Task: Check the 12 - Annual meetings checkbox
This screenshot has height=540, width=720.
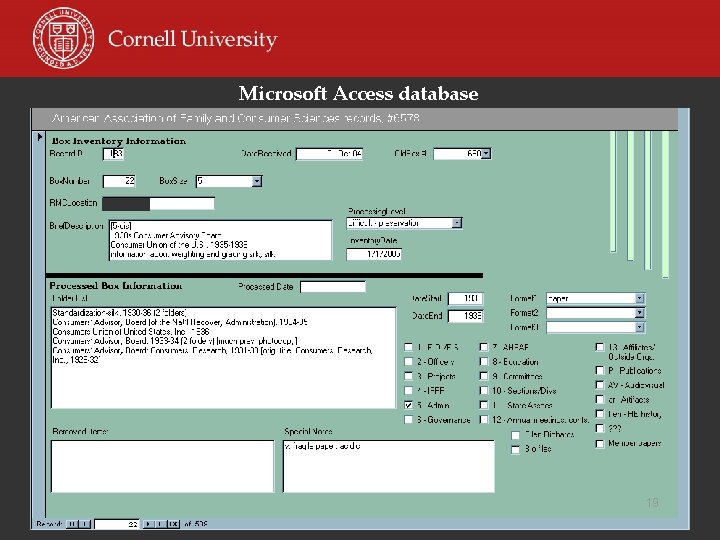Action: click(484, 419)
